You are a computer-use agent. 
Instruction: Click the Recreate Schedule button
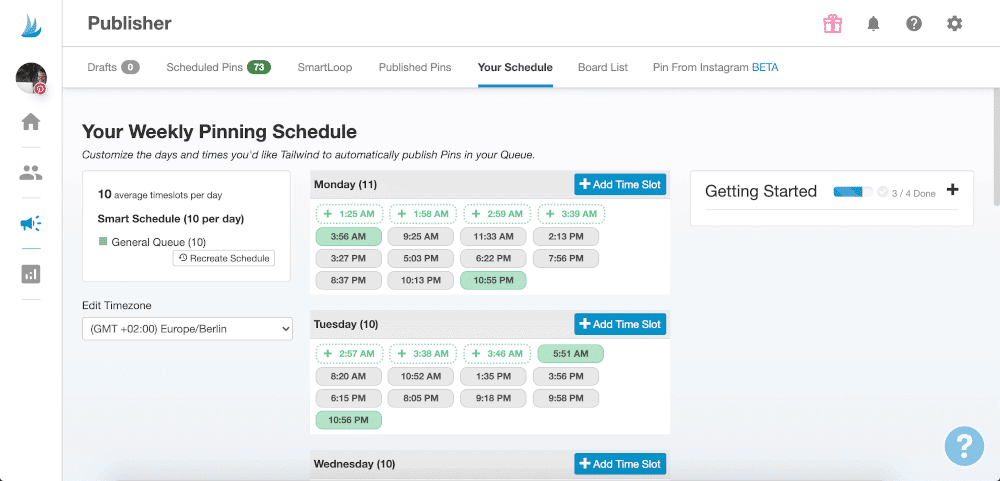[x=224, y=258]
